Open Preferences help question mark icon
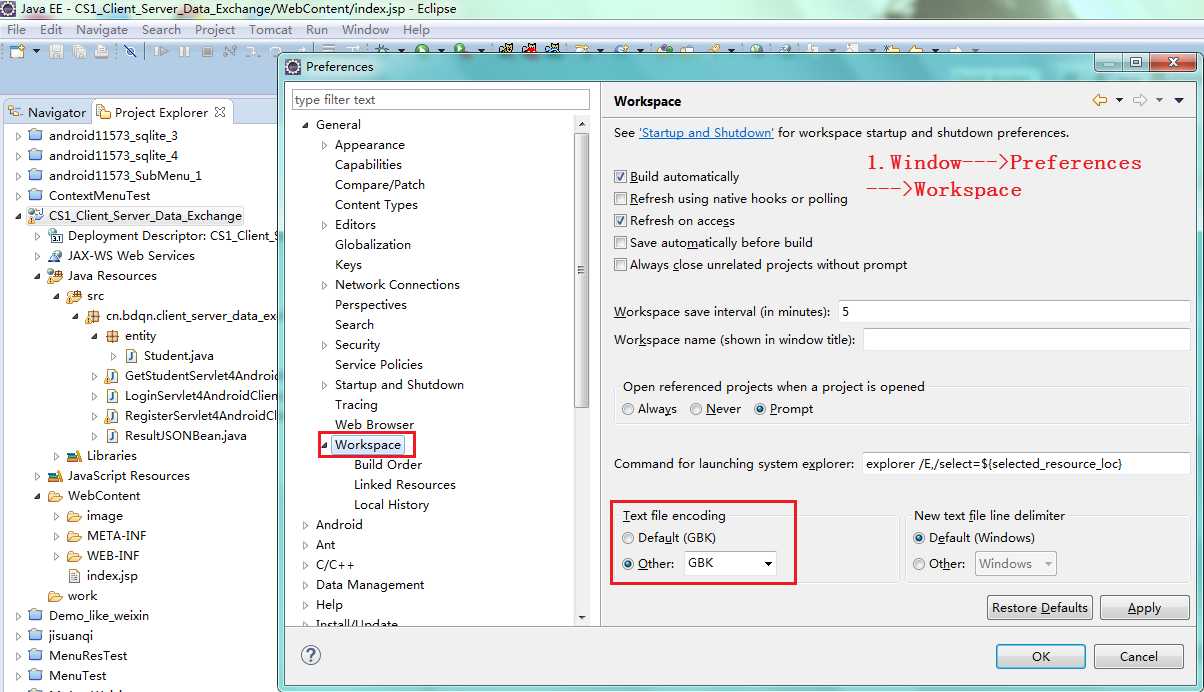 (311, 656)
